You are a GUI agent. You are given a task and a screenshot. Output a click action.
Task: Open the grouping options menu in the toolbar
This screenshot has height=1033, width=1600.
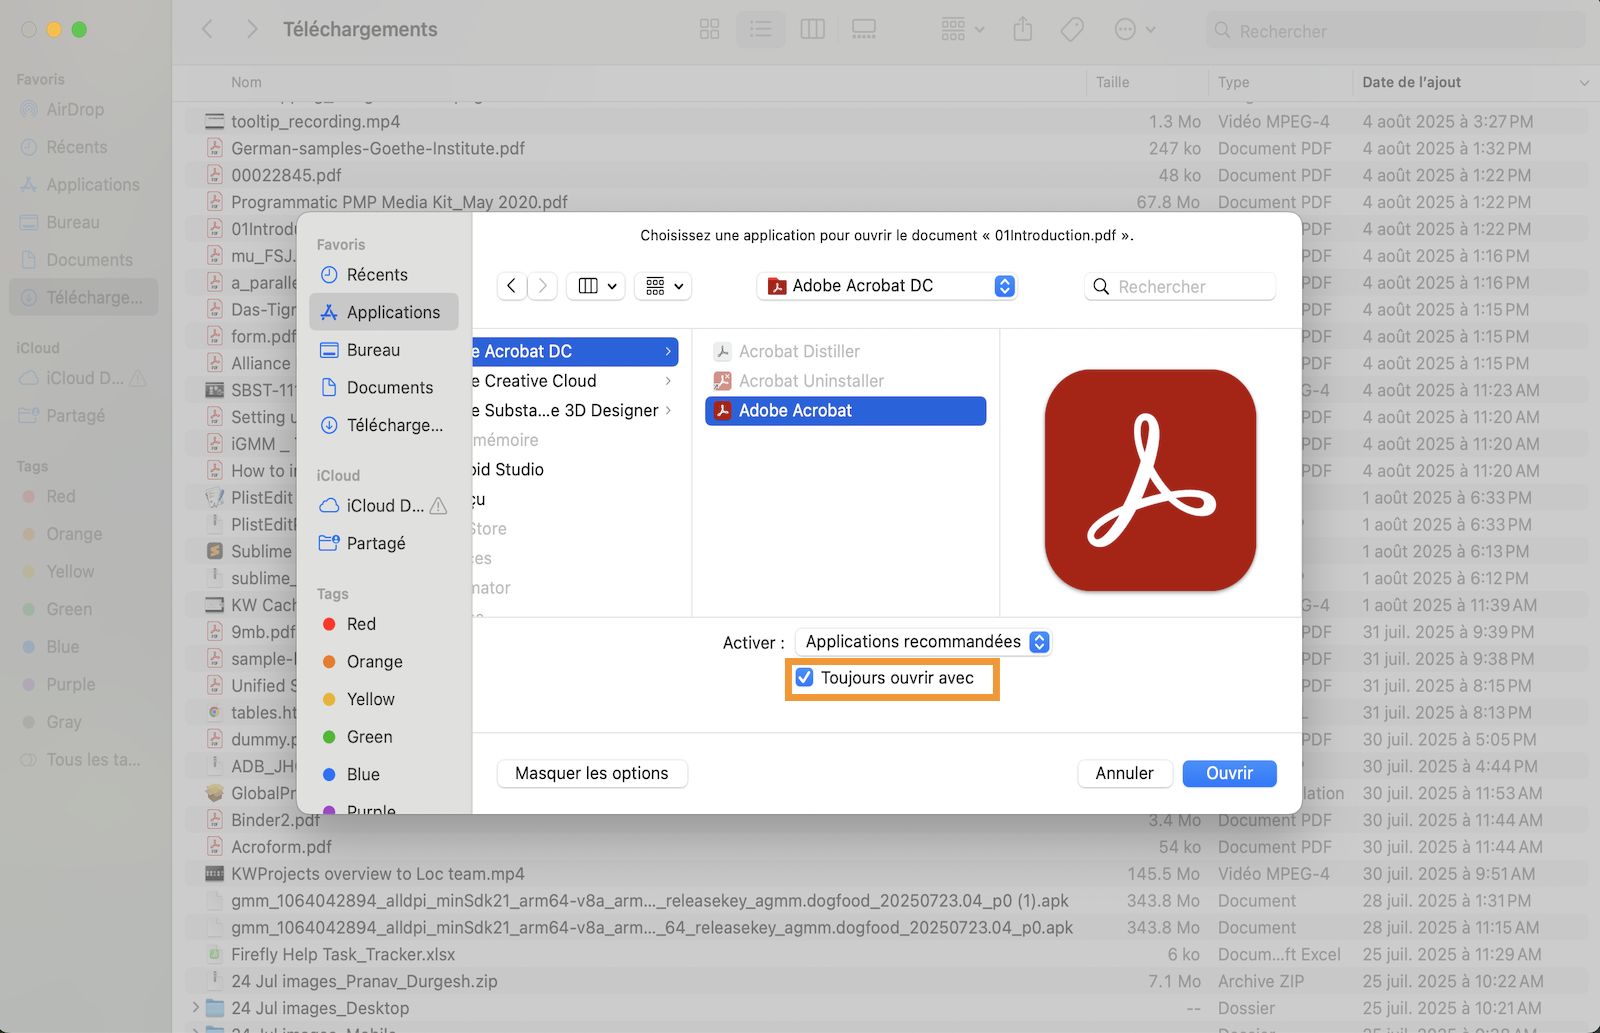[958, 29]
